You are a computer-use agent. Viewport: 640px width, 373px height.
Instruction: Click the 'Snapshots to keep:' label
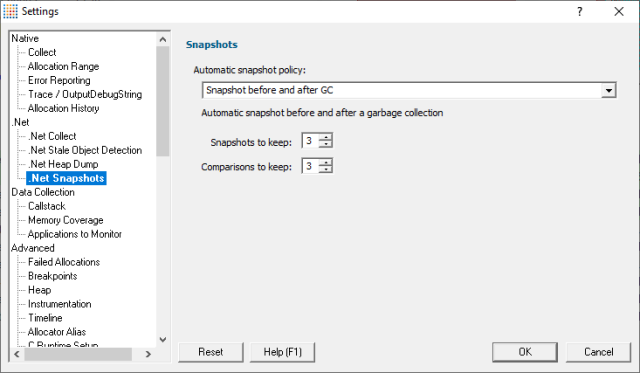(x=251, y=142)
